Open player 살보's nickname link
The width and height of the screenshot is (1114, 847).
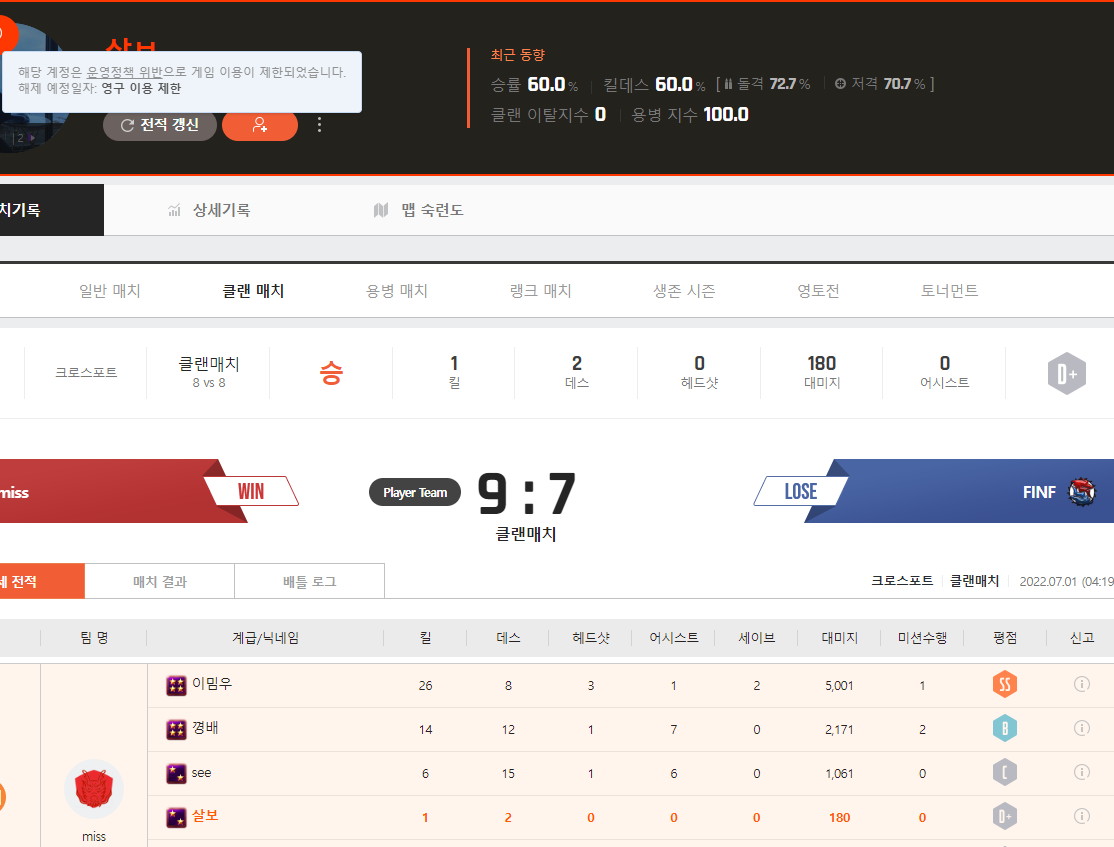pyautogui.click(x=205, y=817)
